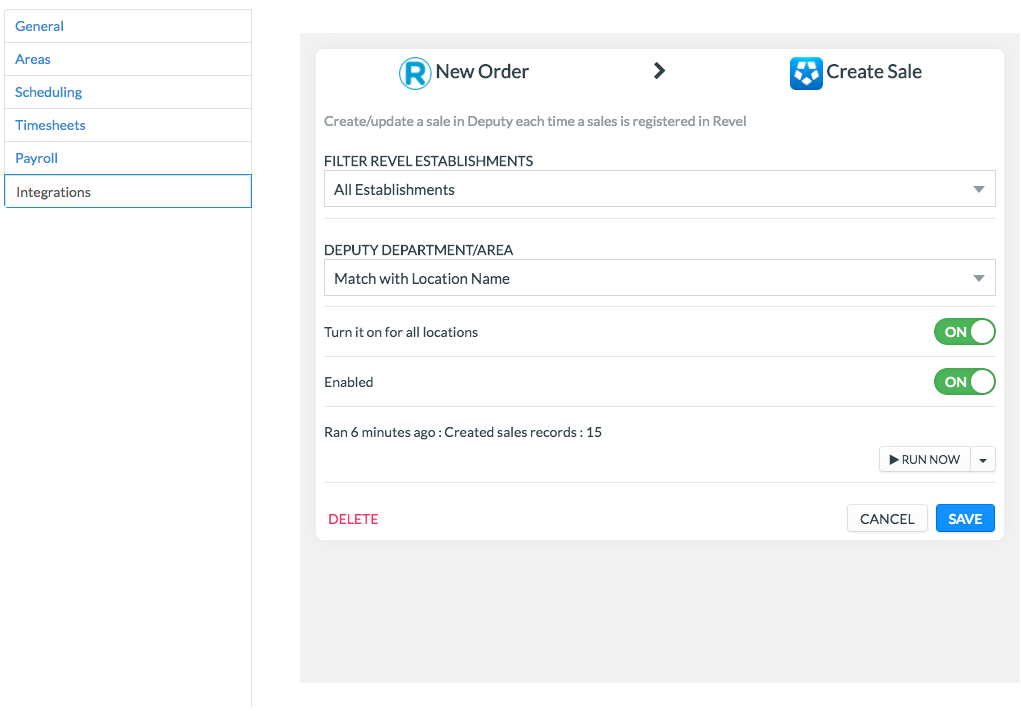
Task: Open the Filter Revel Establishments dropdown
Action: point(660,189)
